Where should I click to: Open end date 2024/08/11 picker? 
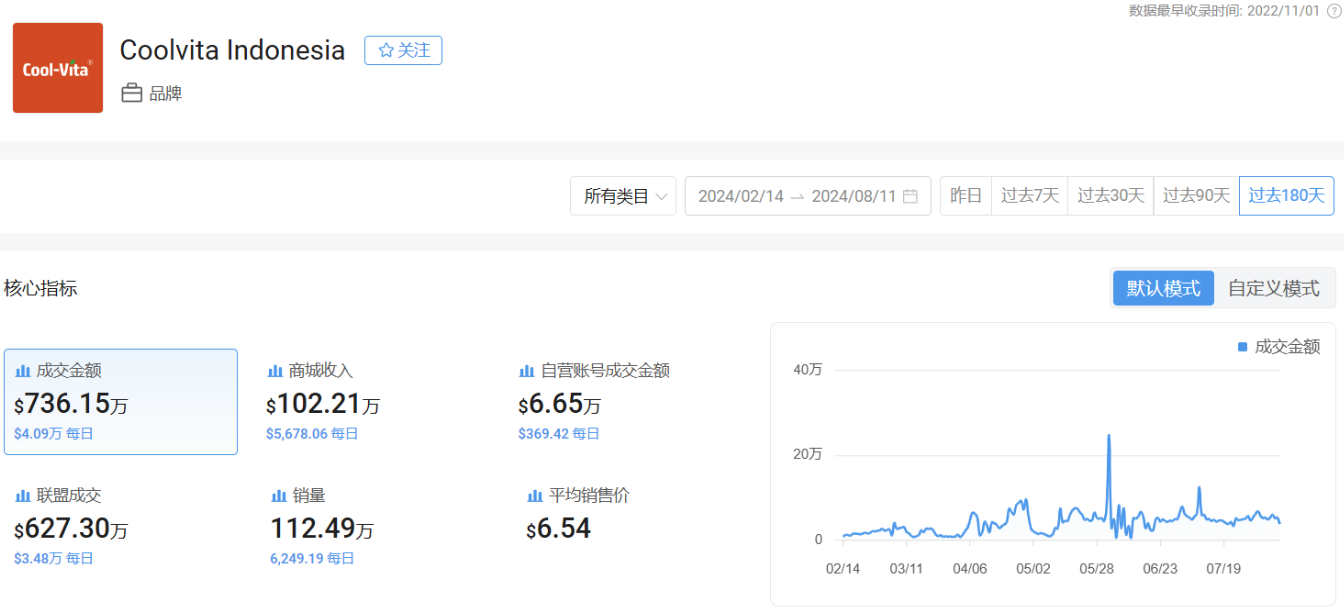[x=853, y=196]
